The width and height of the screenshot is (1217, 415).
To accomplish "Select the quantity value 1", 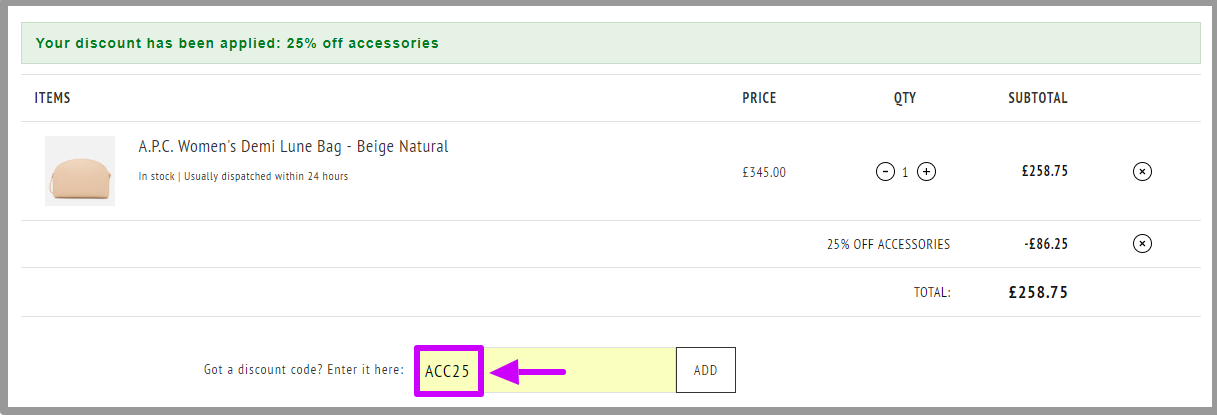I will pos(906,172).
